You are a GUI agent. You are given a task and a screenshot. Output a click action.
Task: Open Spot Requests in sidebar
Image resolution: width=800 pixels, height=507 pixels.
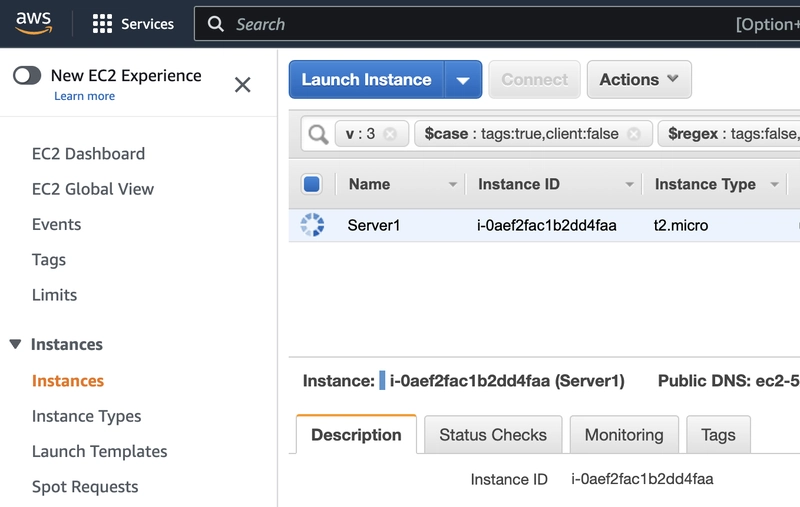85,487
